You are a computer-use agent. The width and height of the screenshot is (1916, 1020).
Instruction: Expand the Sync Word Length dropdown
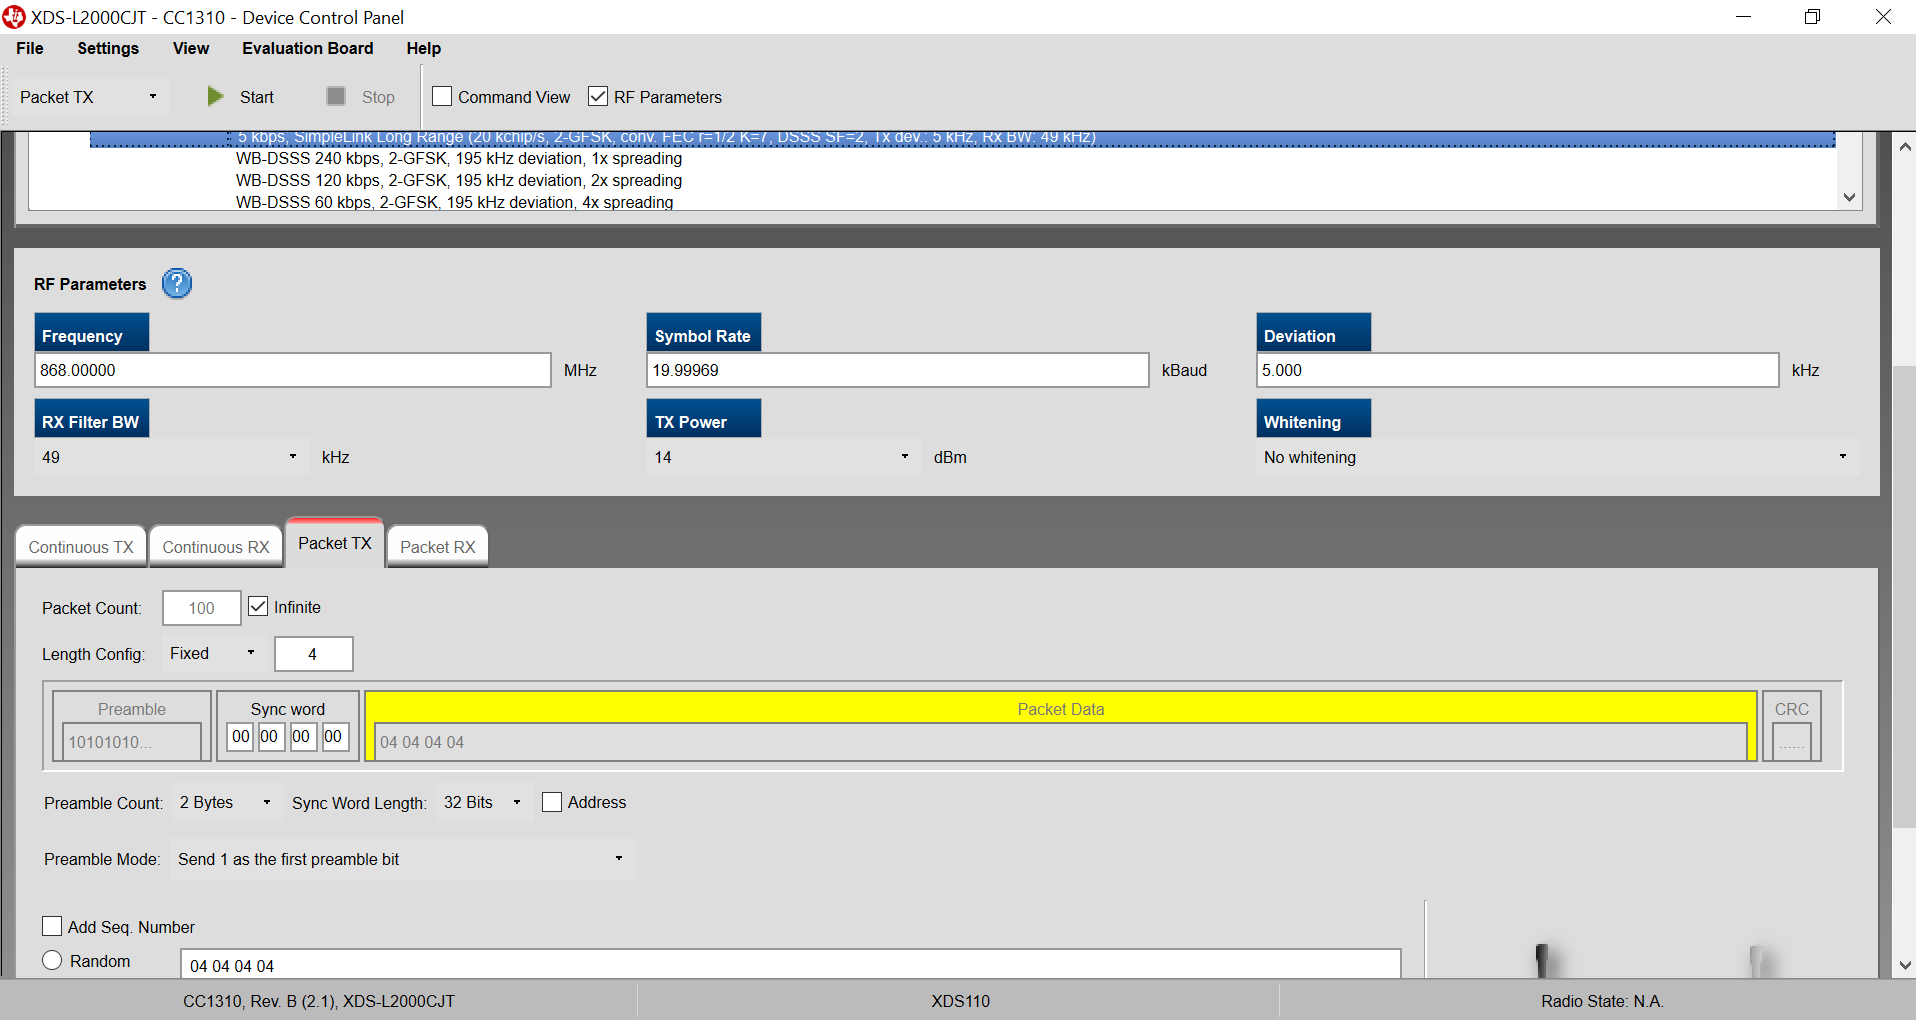pyautogui.click(x=483, y=802)
